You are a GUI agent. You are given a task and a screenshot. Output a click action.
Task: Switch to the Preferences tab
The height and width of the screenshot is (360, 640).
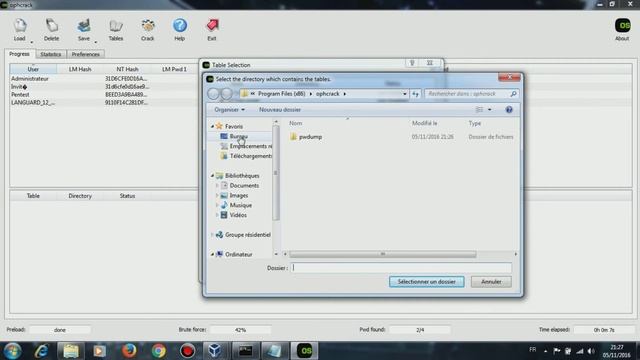pos(86,54)
